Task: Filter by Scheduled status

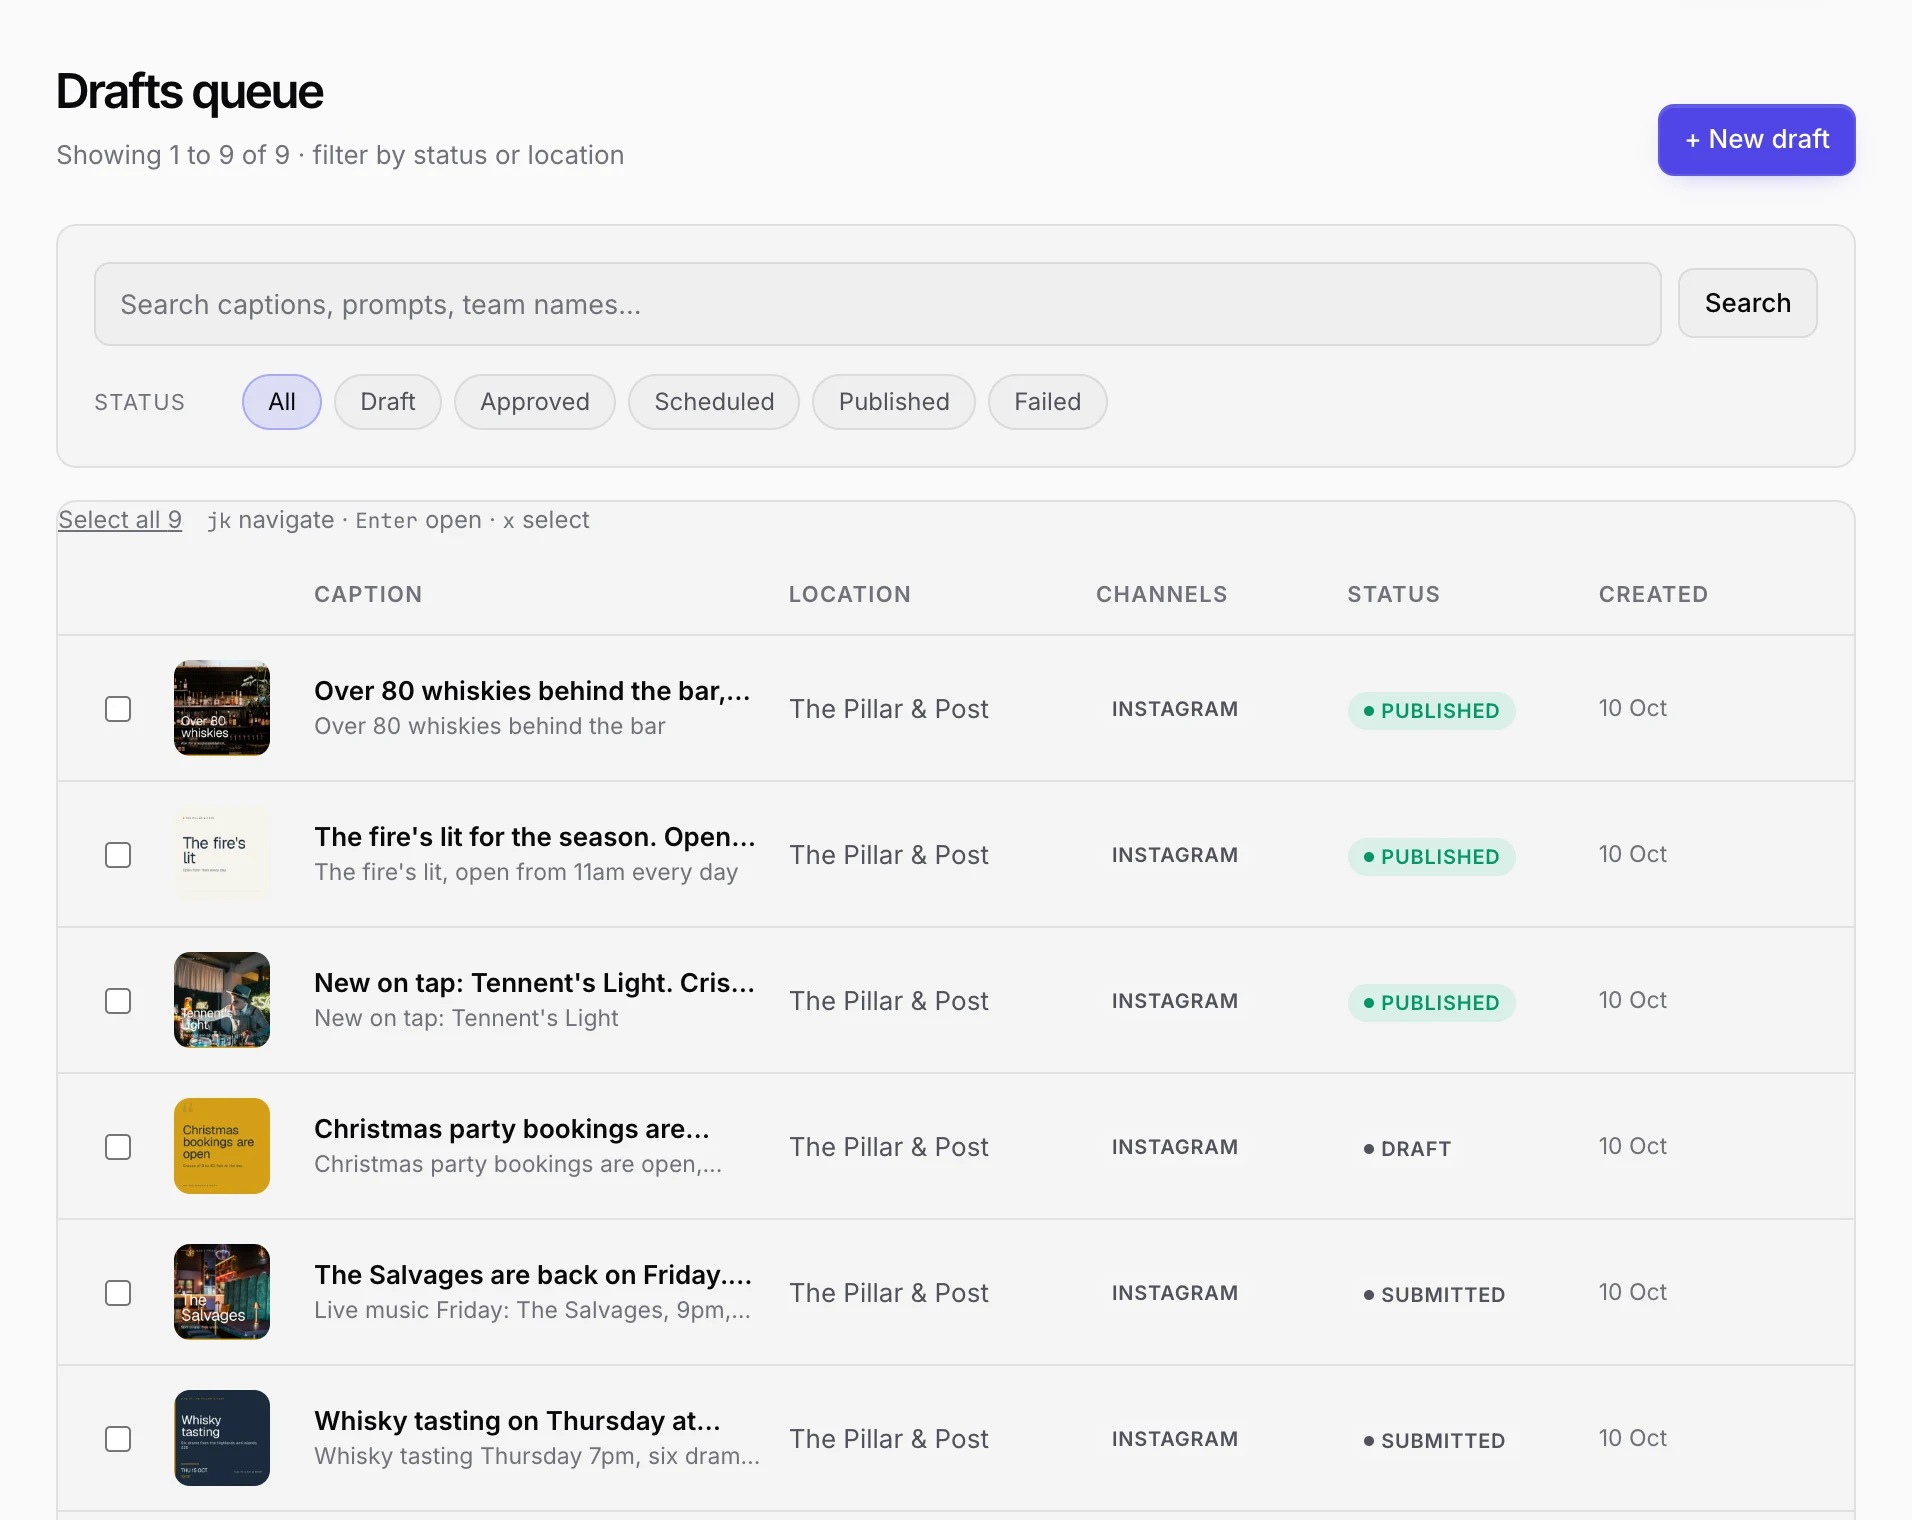Action: pyautogui.click(x=714, y=402)
